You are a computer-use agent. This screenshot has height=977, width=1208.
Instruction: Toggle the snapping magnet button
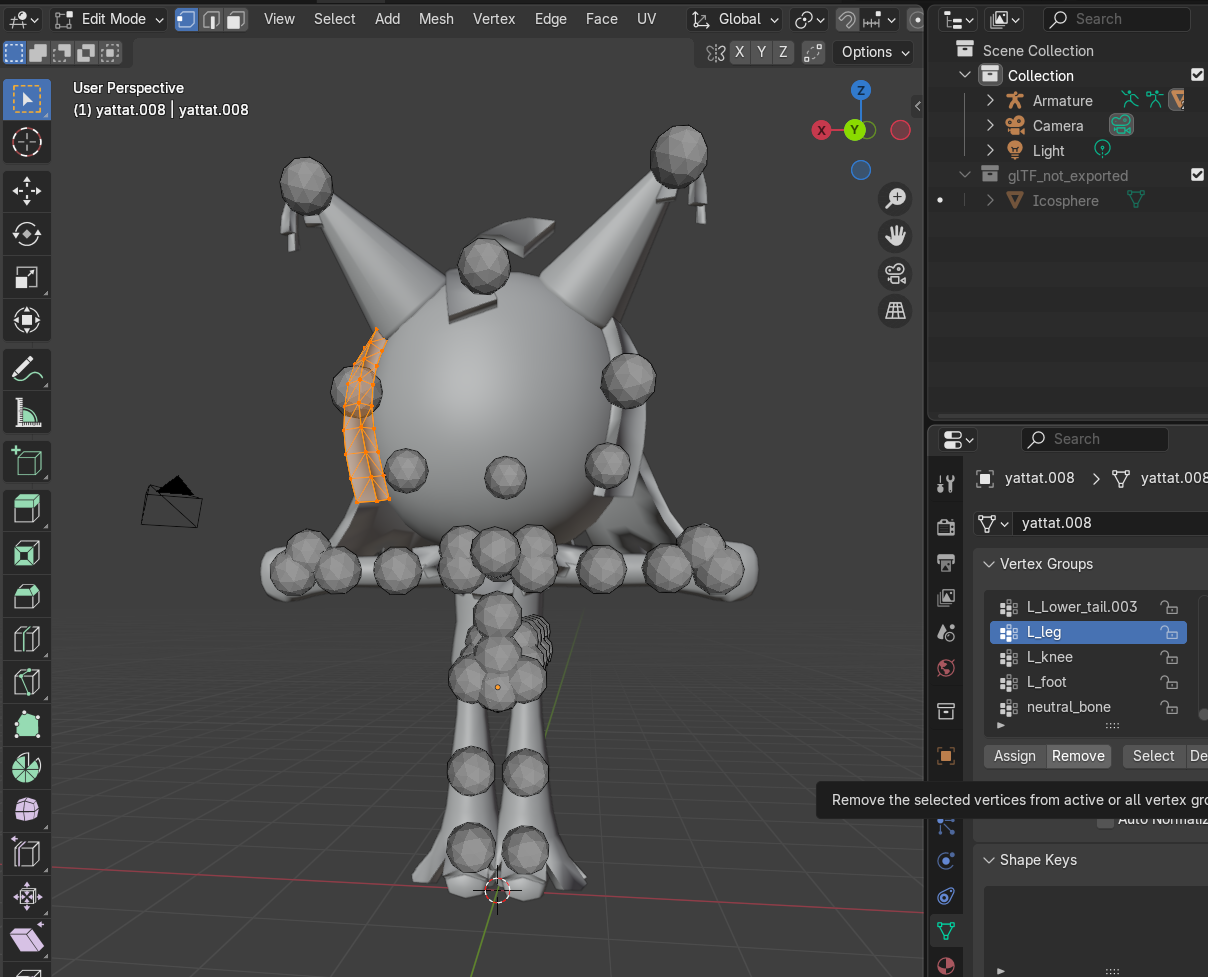coord(847,19)
